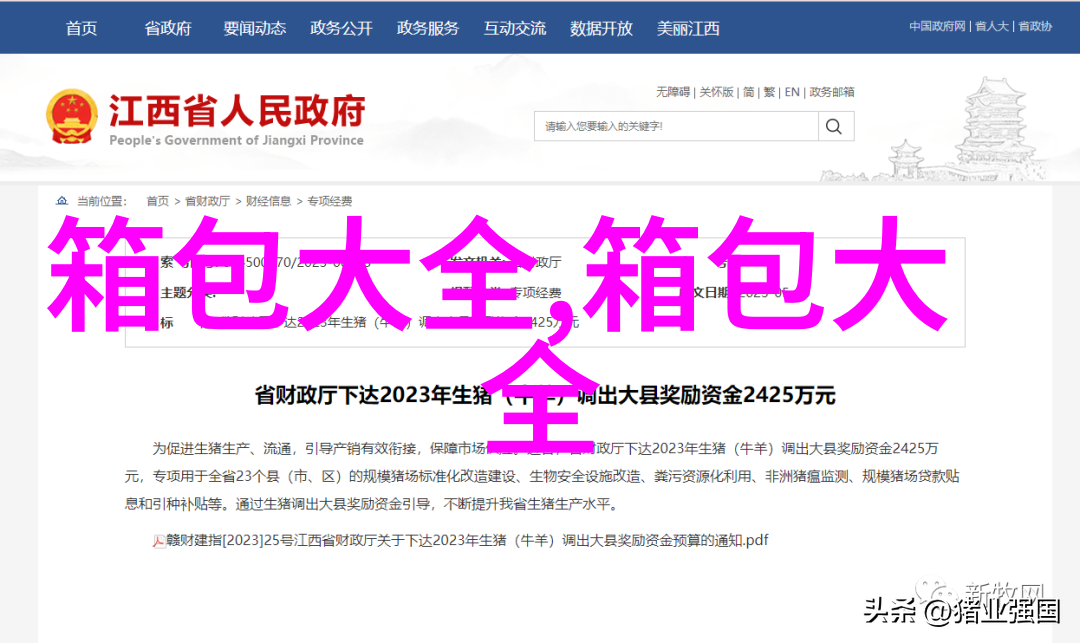Open 政务服务 from the top menu

coord(428,28)
